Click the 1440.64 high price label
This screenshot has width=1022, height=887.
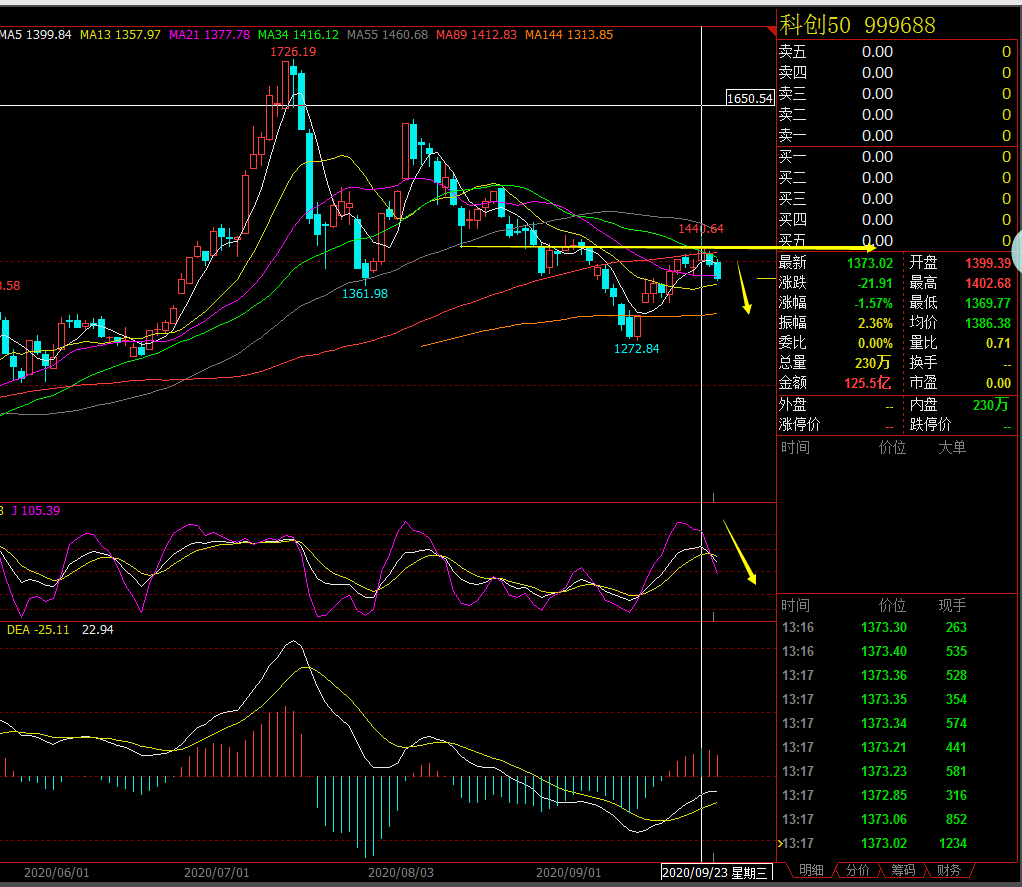[x=701, y=228]
